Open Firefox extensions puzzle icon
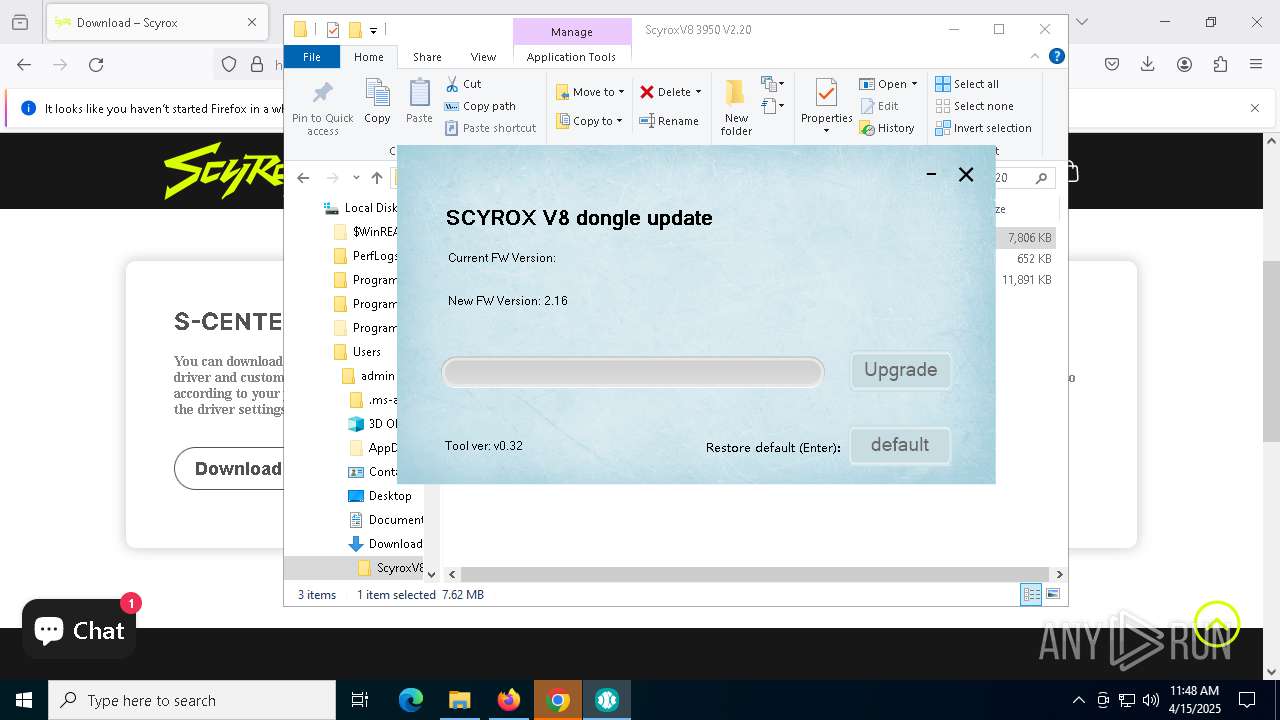This screenshot has width=1280, height=720. point(1220,65)
